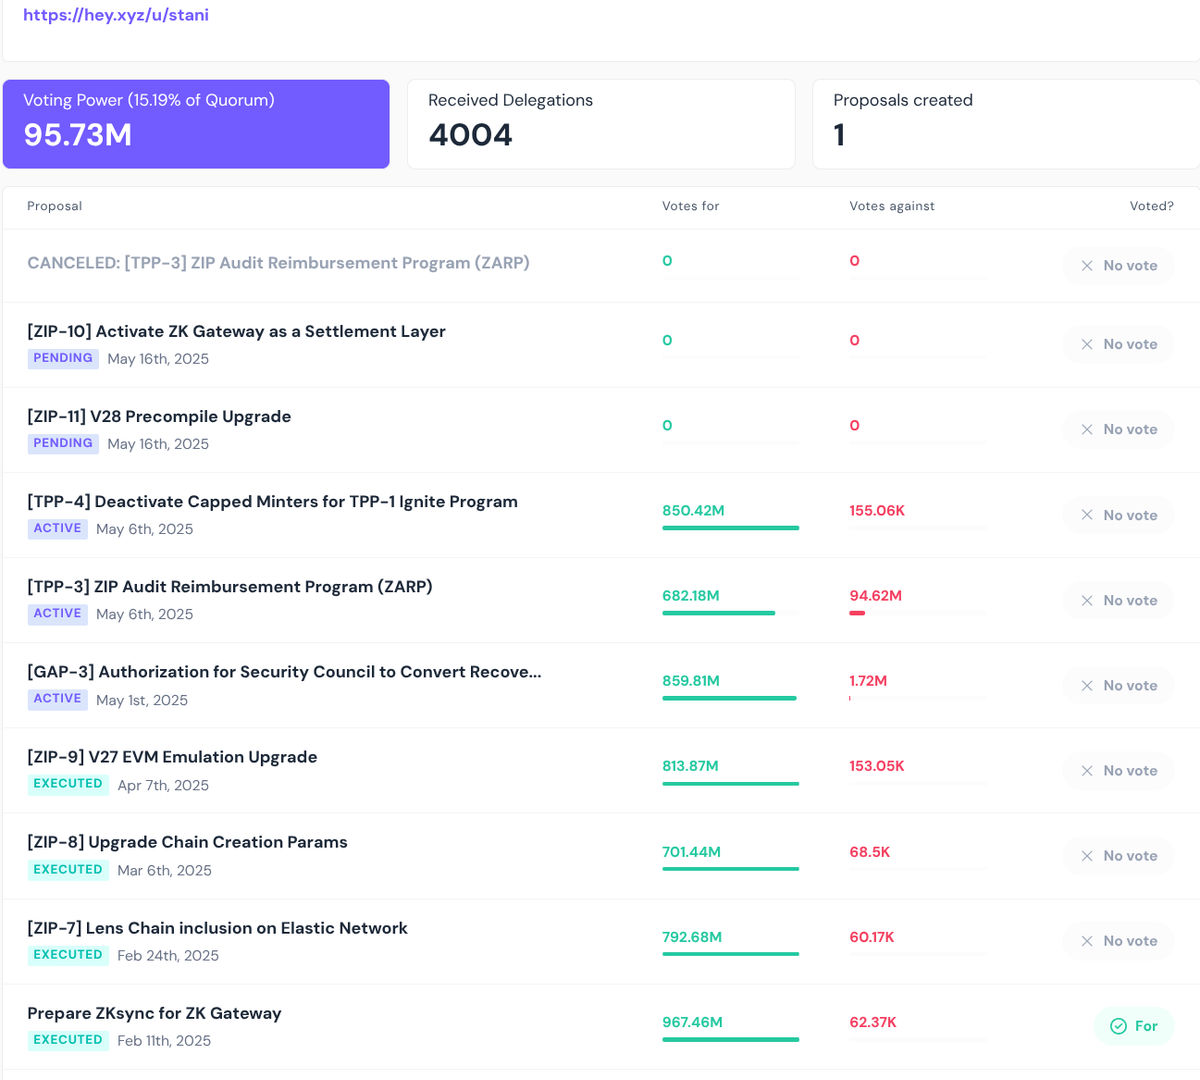Select the Voting Power 95.73M card
Image resolution: width=1200 pixels, height=1080 pixels.
196,124
